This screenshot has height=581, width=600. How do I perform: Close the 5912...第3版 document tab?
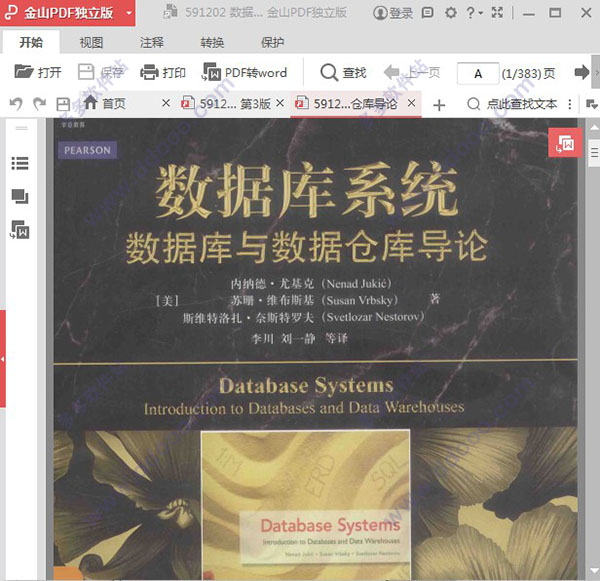(x=280, y=103)
